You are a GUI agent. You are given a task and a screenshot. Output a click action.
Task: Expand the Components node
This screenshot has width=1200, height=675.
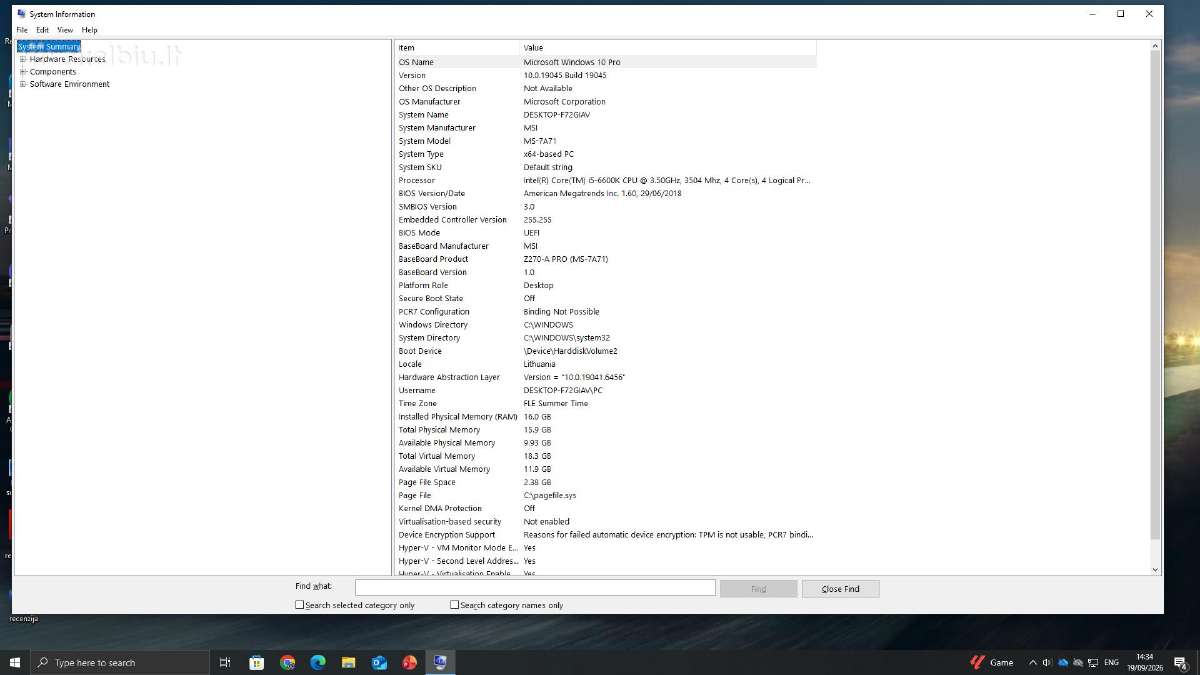click(x=23, y=72)
